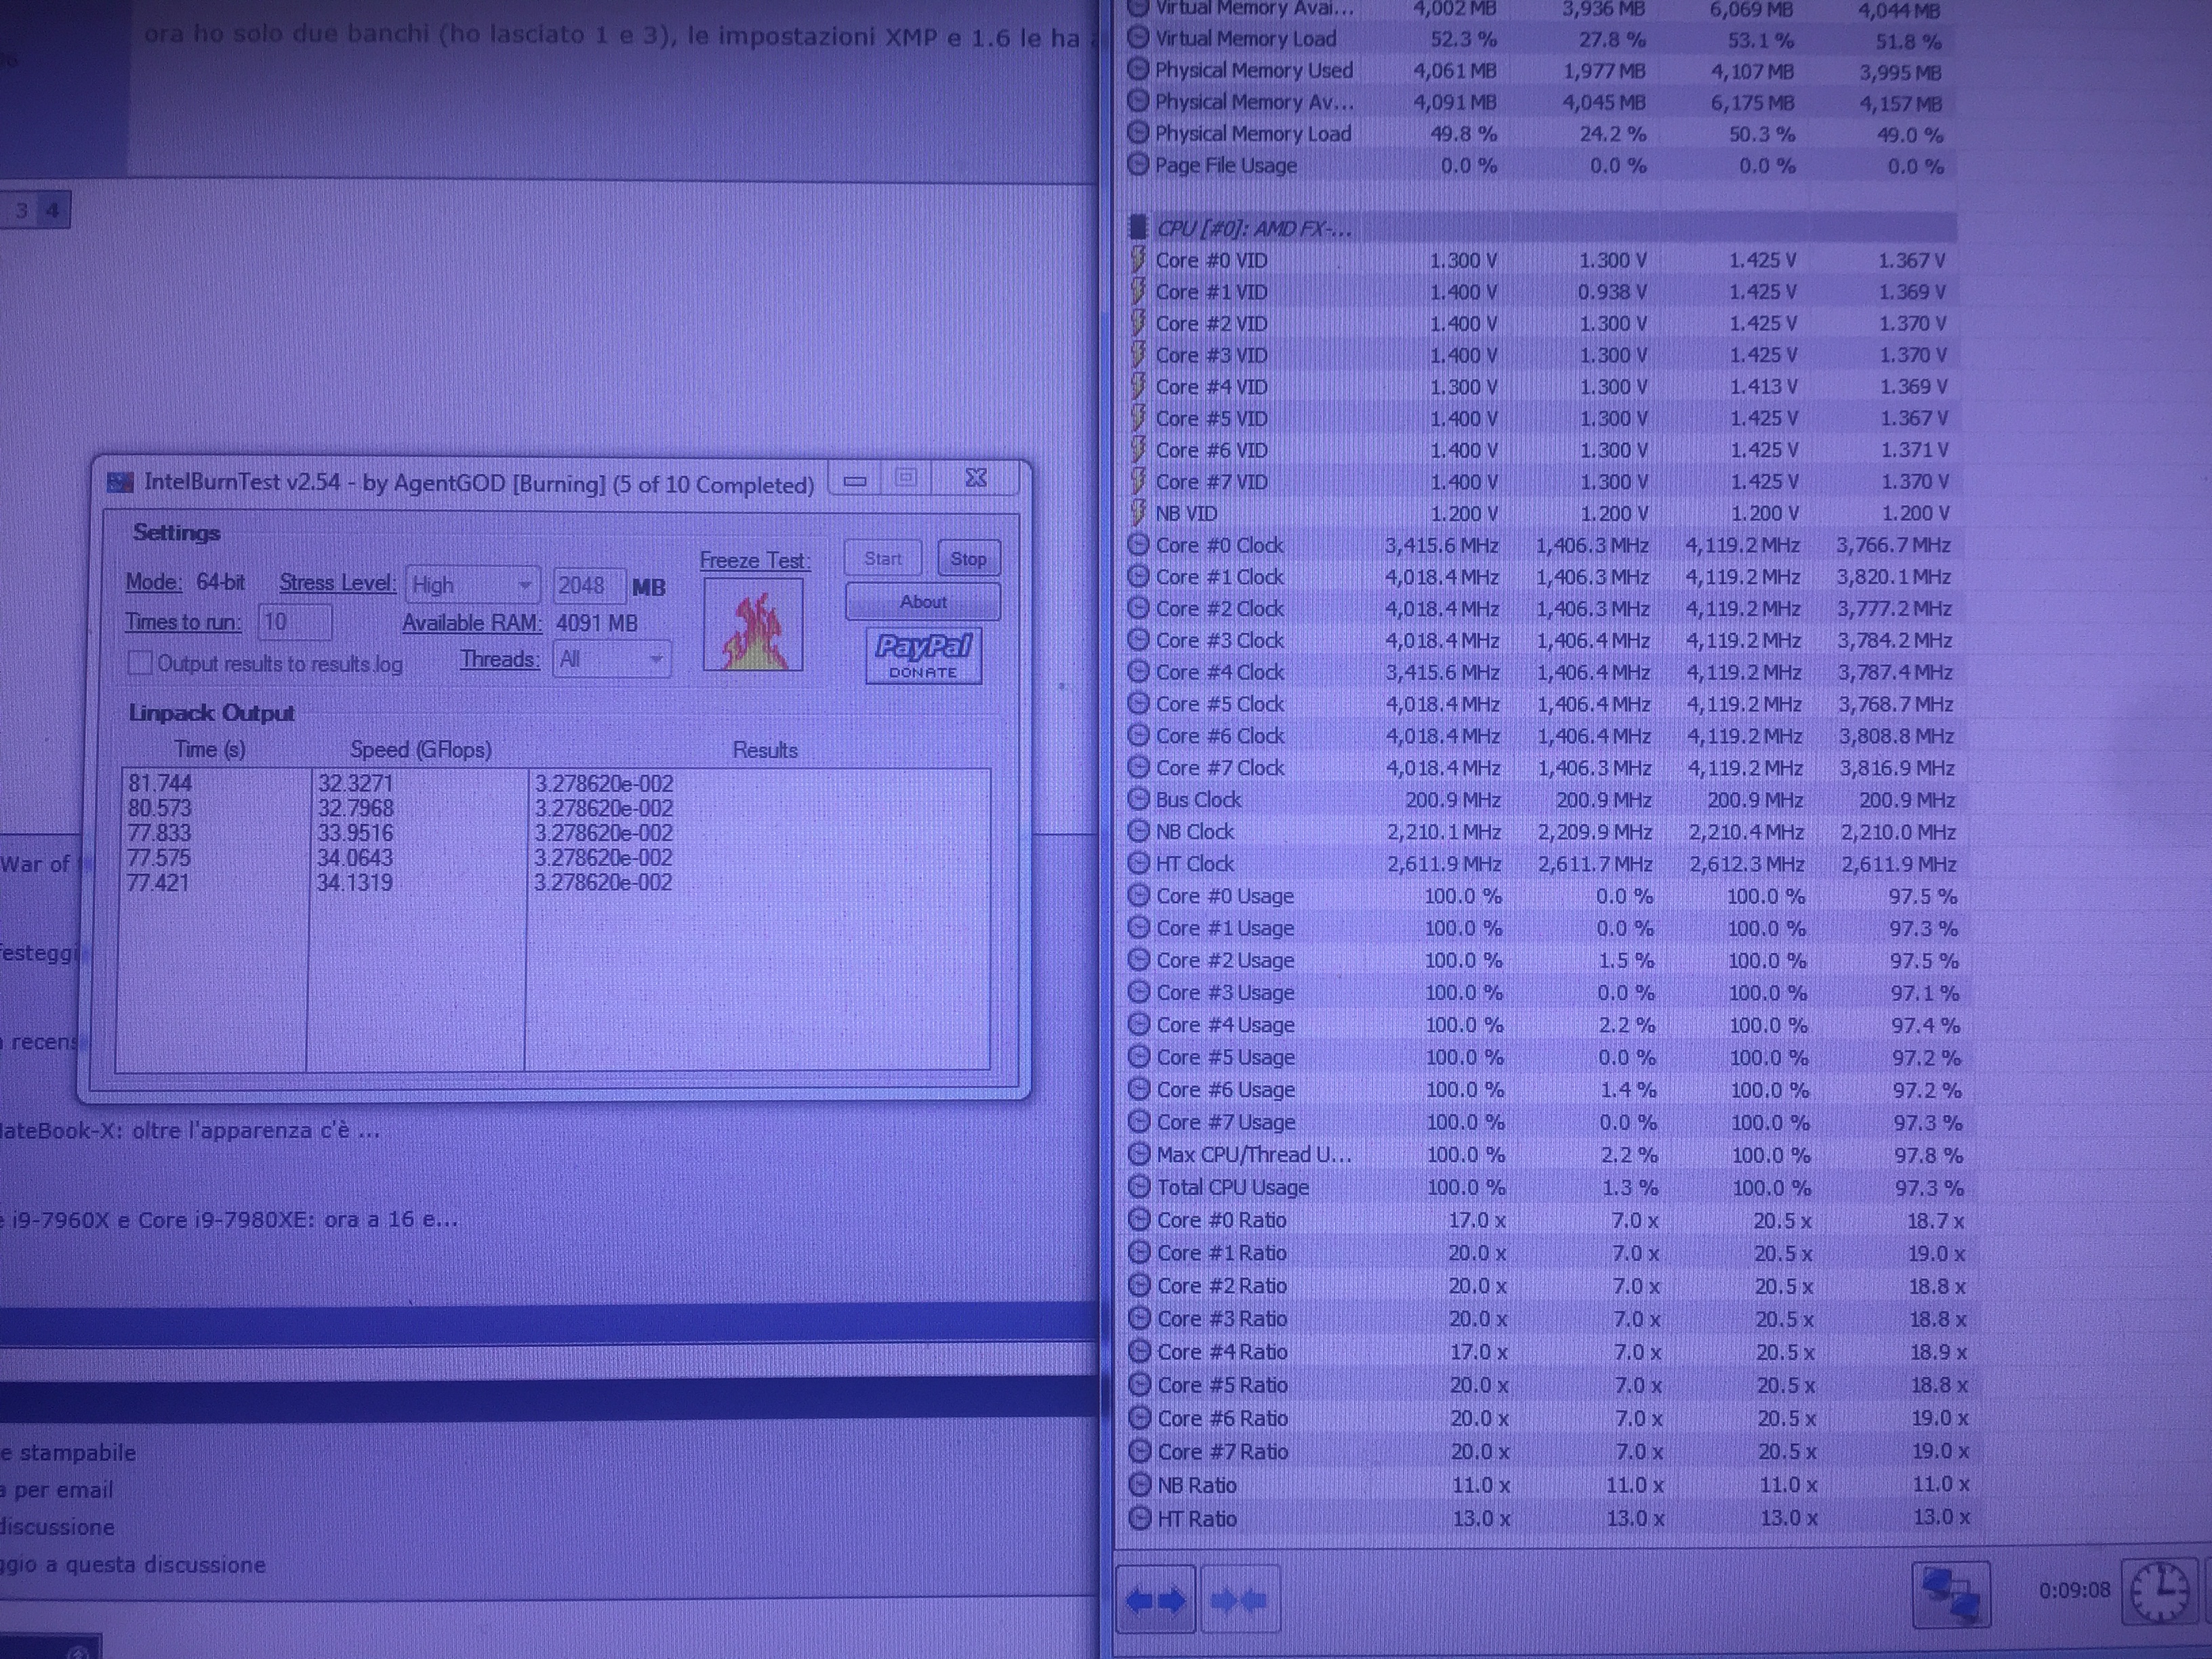
Task: Click the round icon of NB Clock
Action: [x=1137, y=831]
